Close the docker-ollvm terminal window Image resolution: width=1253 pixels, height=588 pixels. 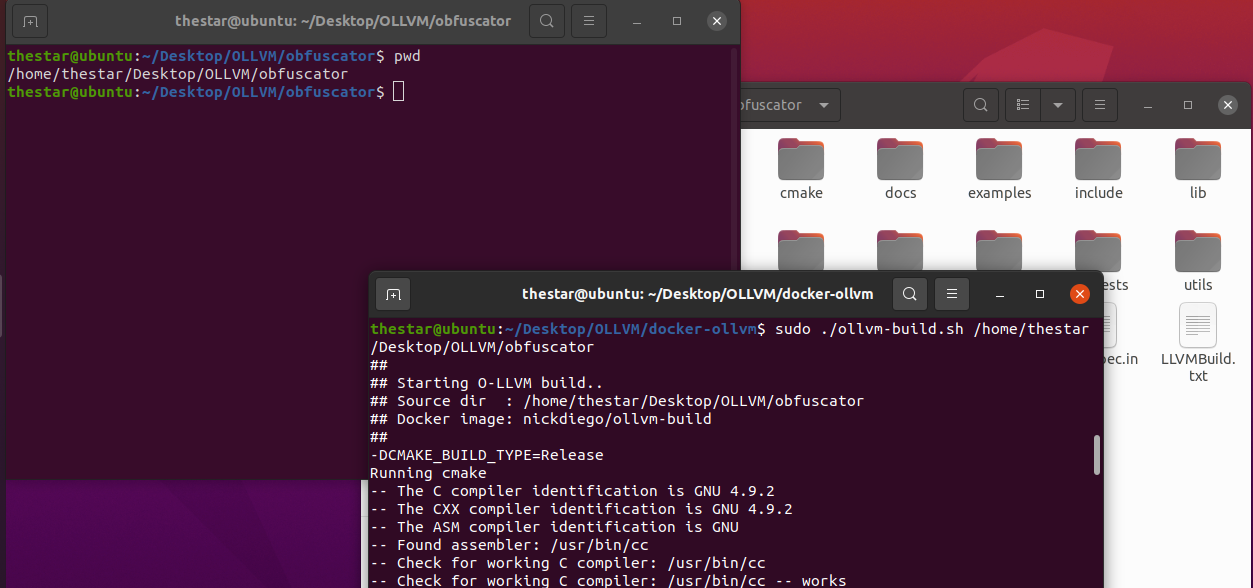[x=1079, y=294]
